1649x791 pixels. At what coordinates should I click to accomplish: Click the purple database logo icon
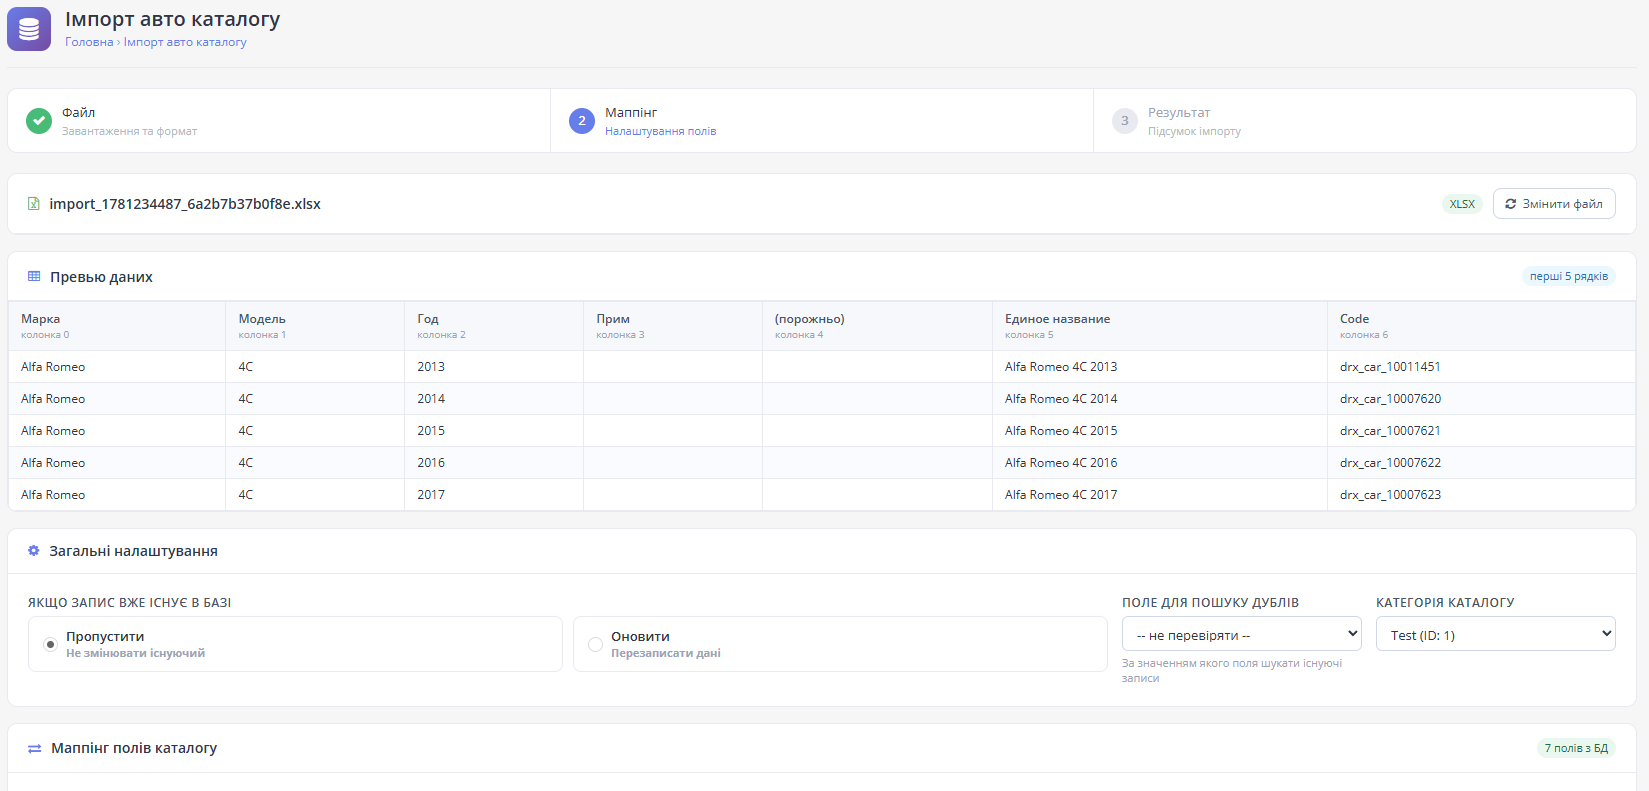click(29, 29)
